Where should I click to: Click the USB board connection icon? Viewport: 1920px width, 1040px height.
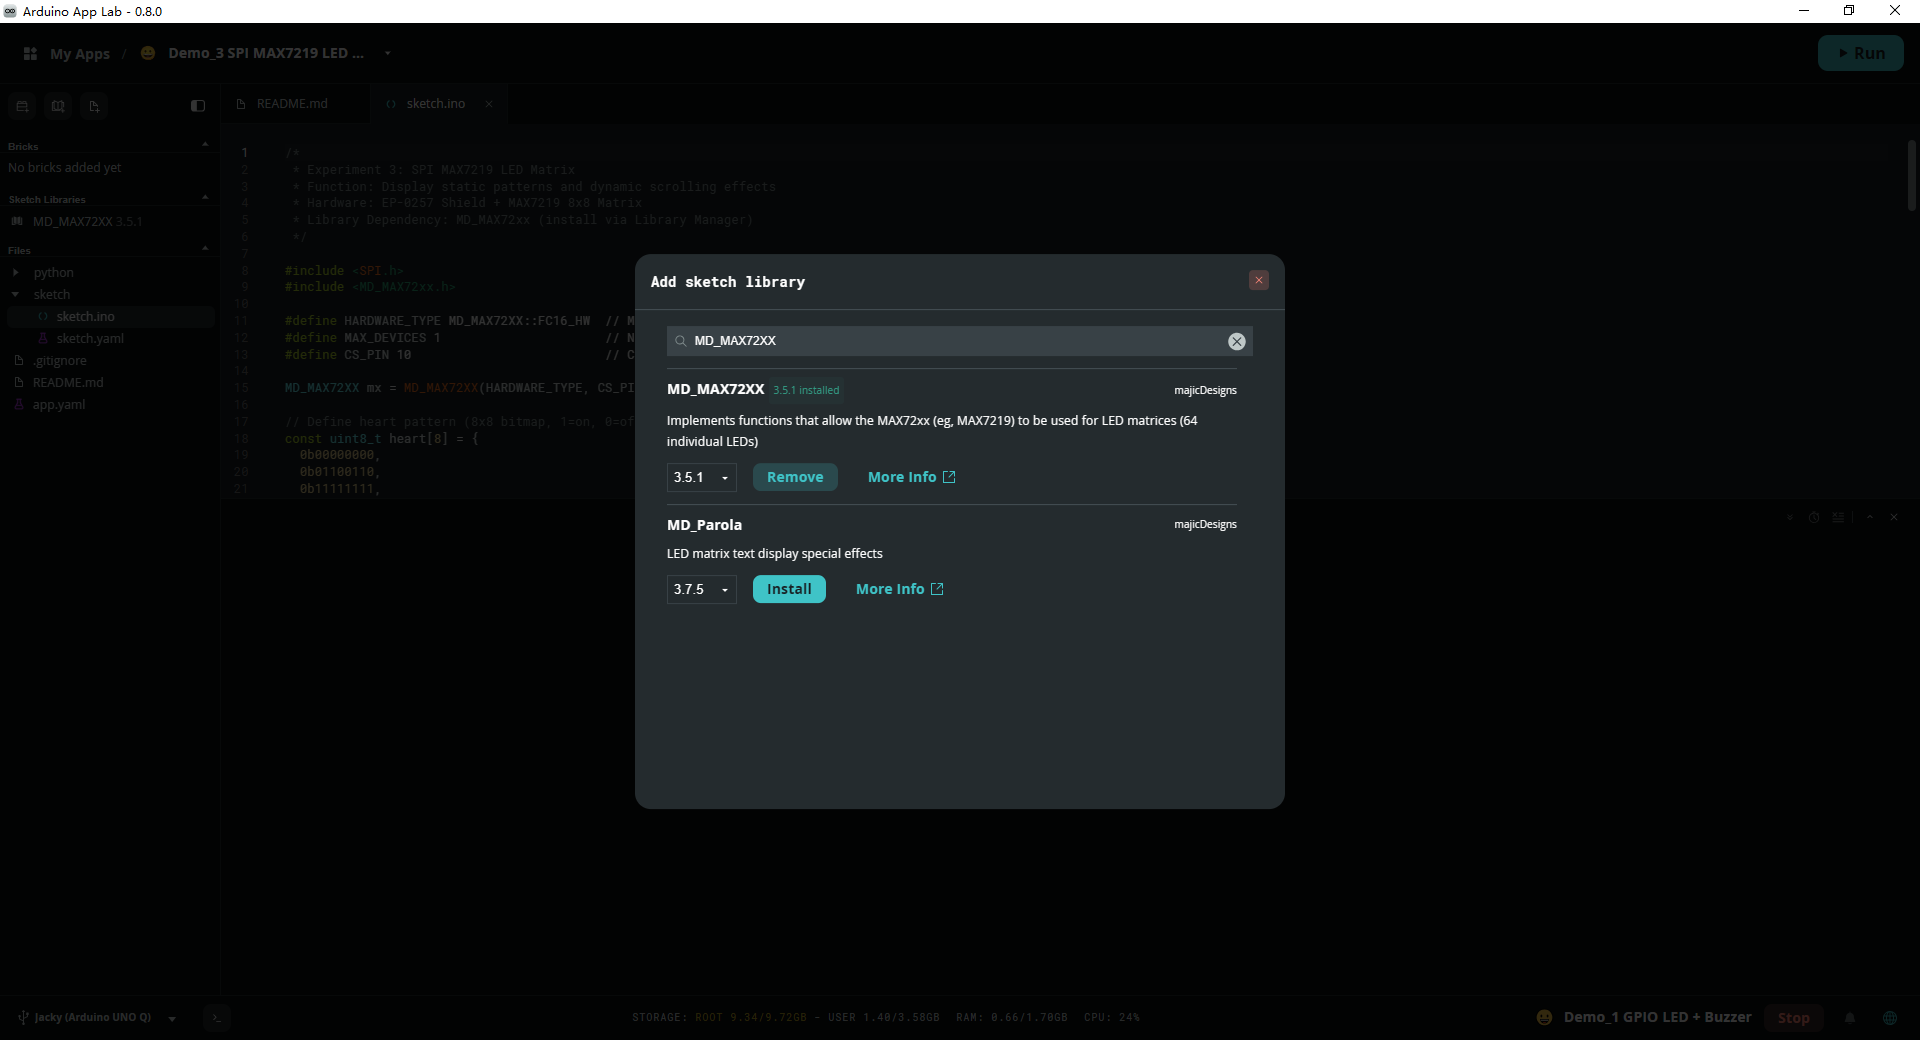point(23,1018)
